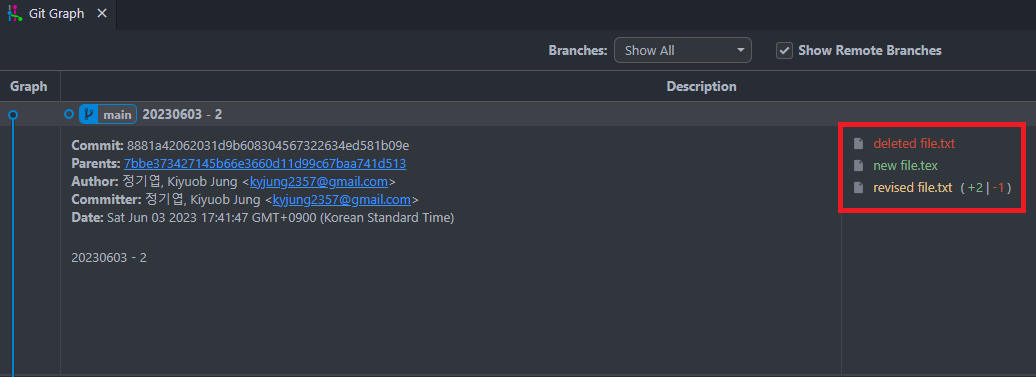The image size is (1036, 377).
Task: Click the current commit circle beside main
Action: click(69, 114)
